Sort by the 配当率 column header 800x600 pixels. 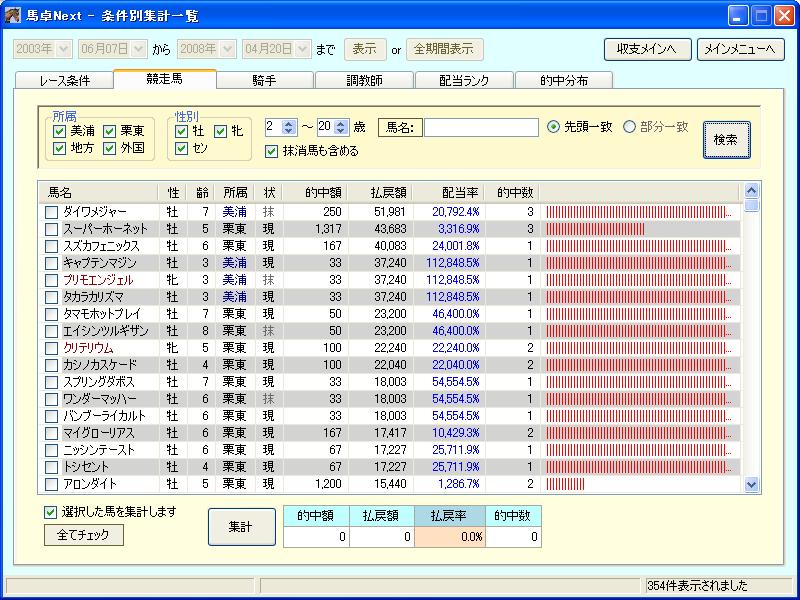451,192
